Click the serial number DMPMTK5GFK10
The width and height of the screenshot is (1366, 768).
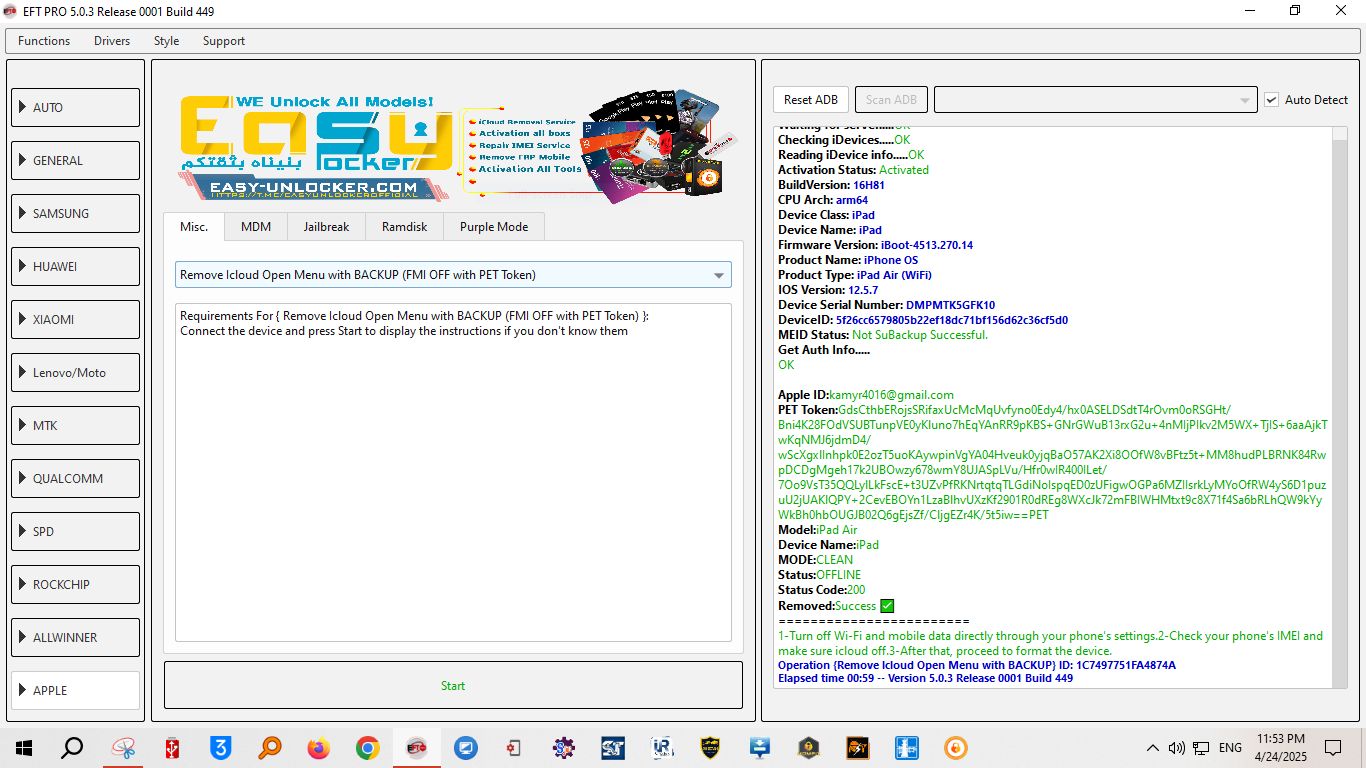click(950, 305)
